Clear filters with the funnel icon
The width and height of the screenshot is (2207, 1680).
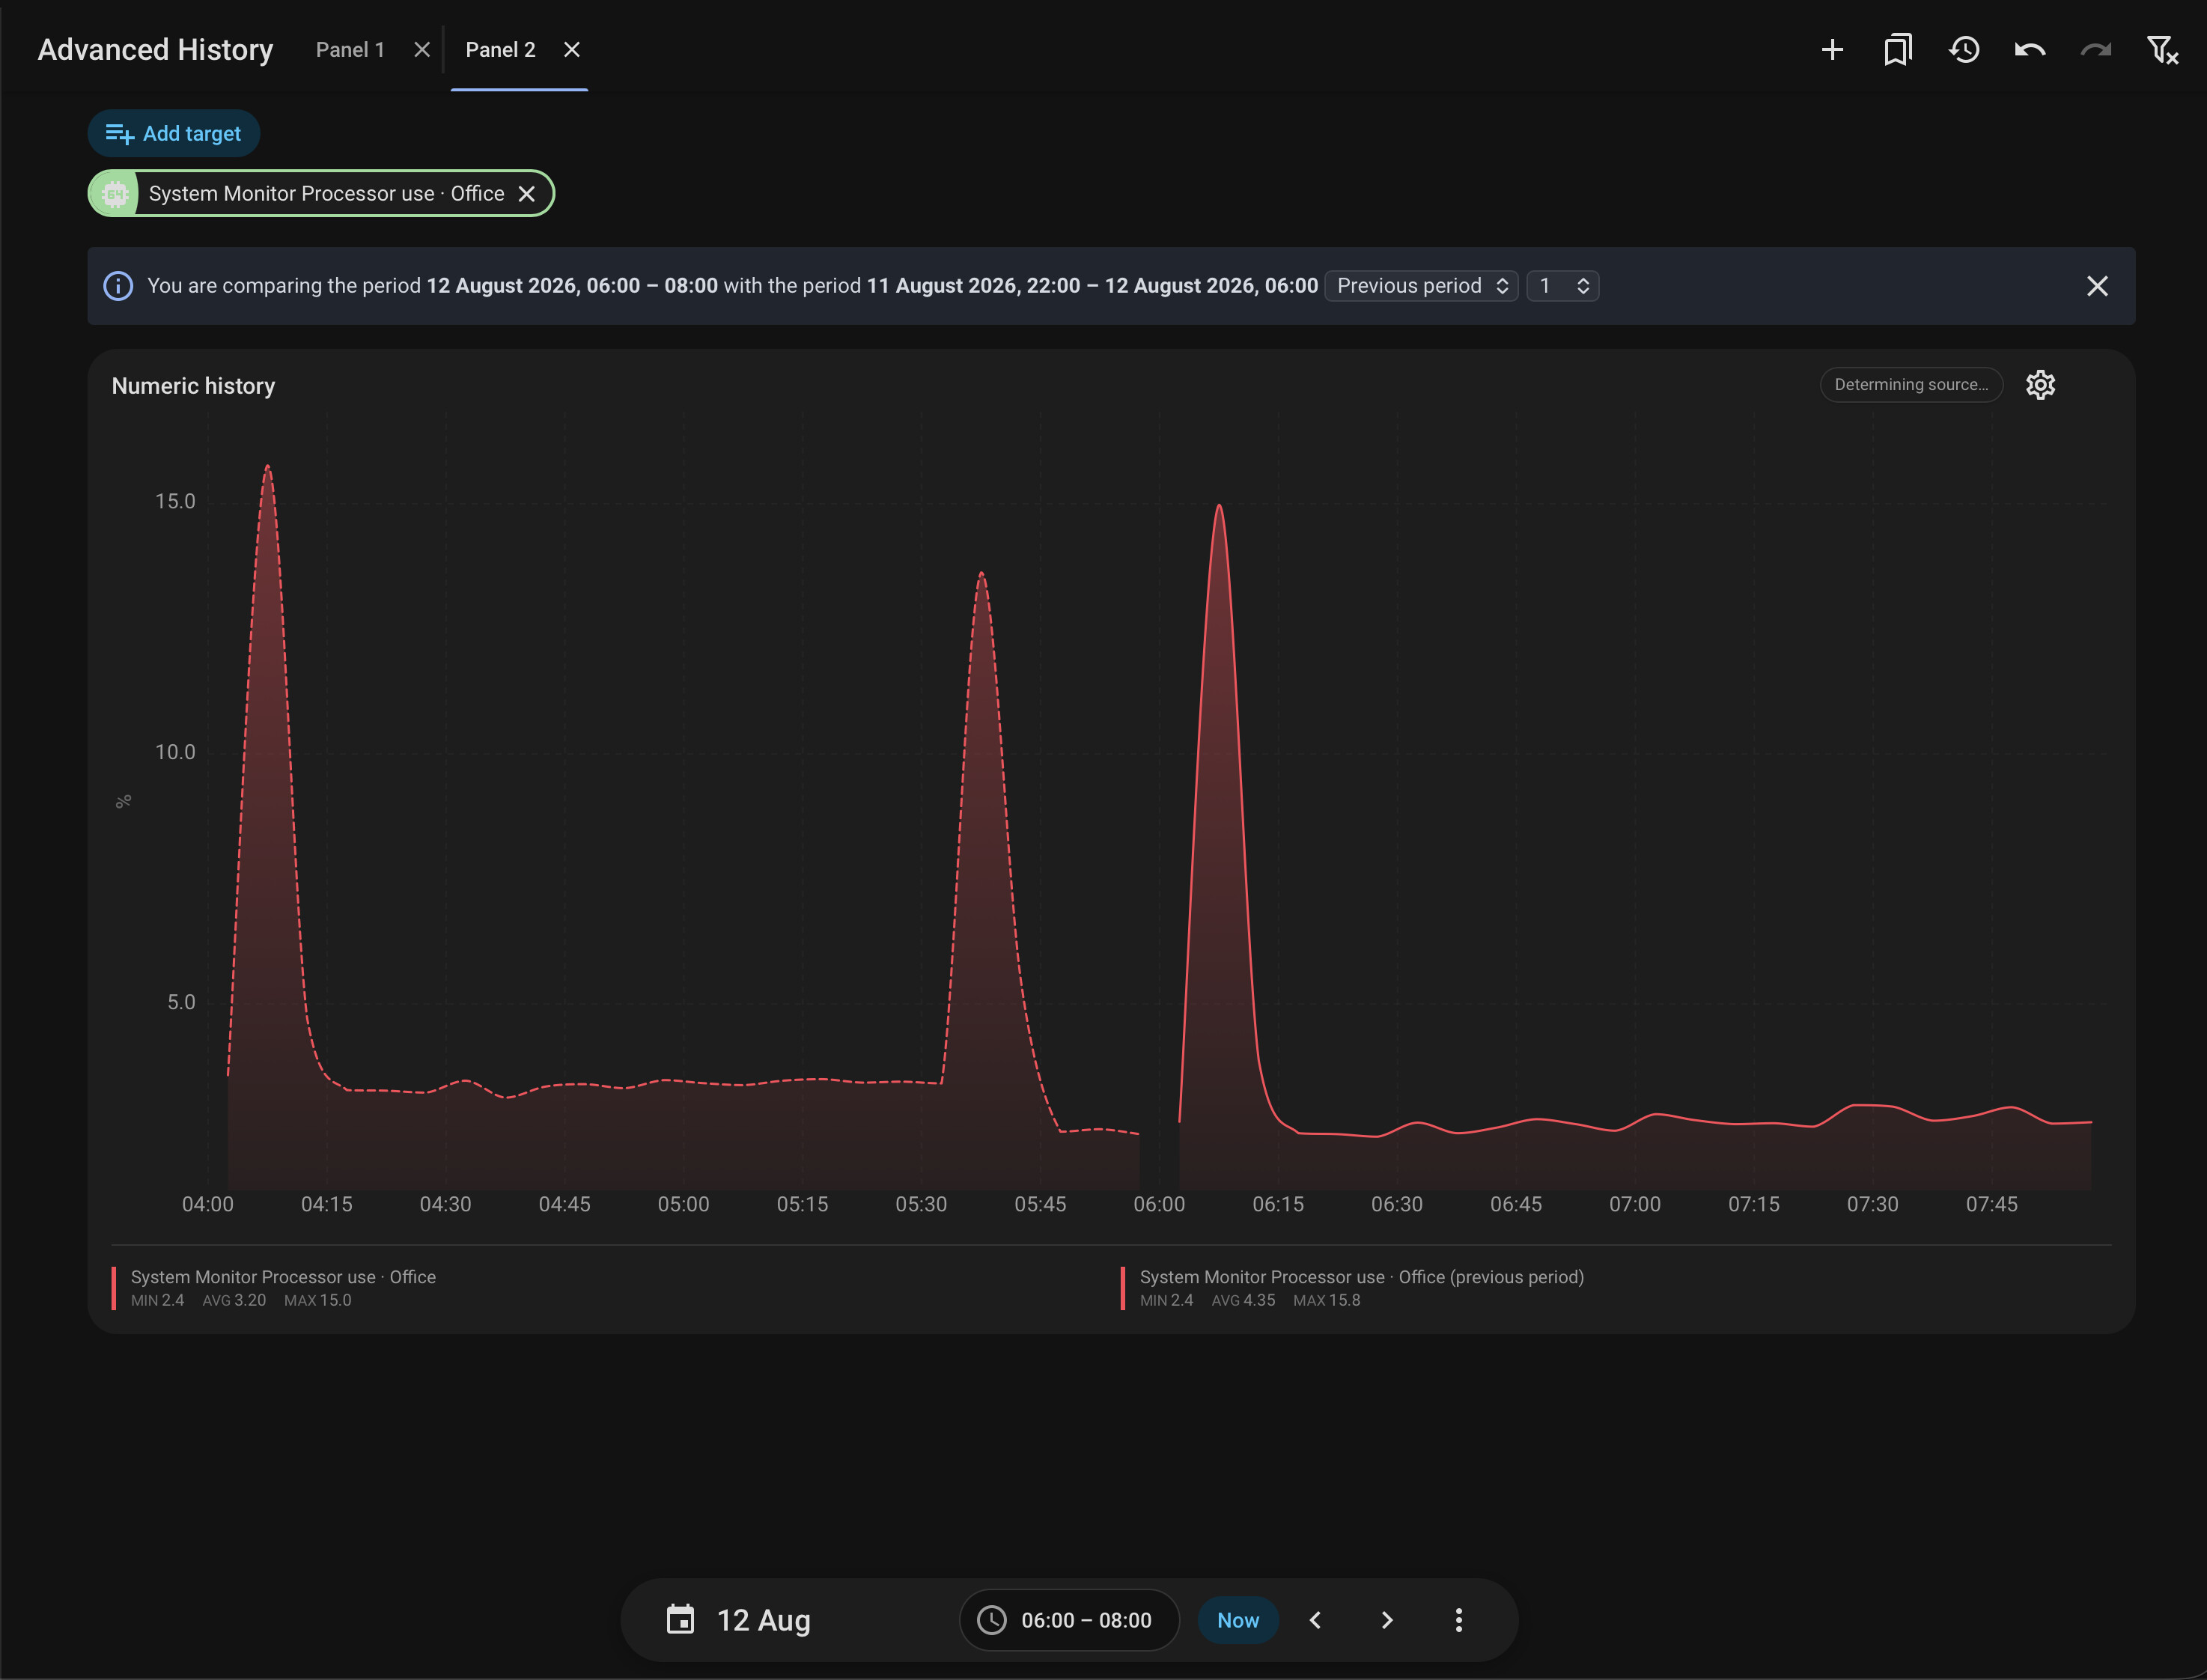coord(2162,50)
